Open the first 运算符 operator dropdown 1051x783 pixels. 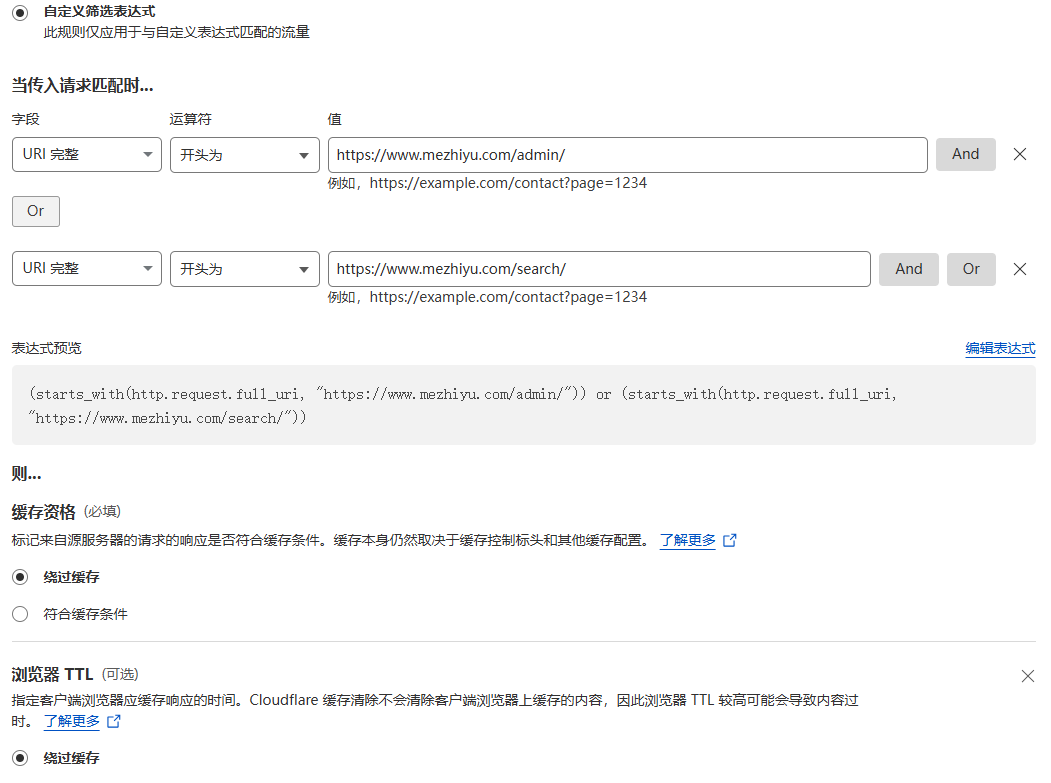tap(244, 155)
